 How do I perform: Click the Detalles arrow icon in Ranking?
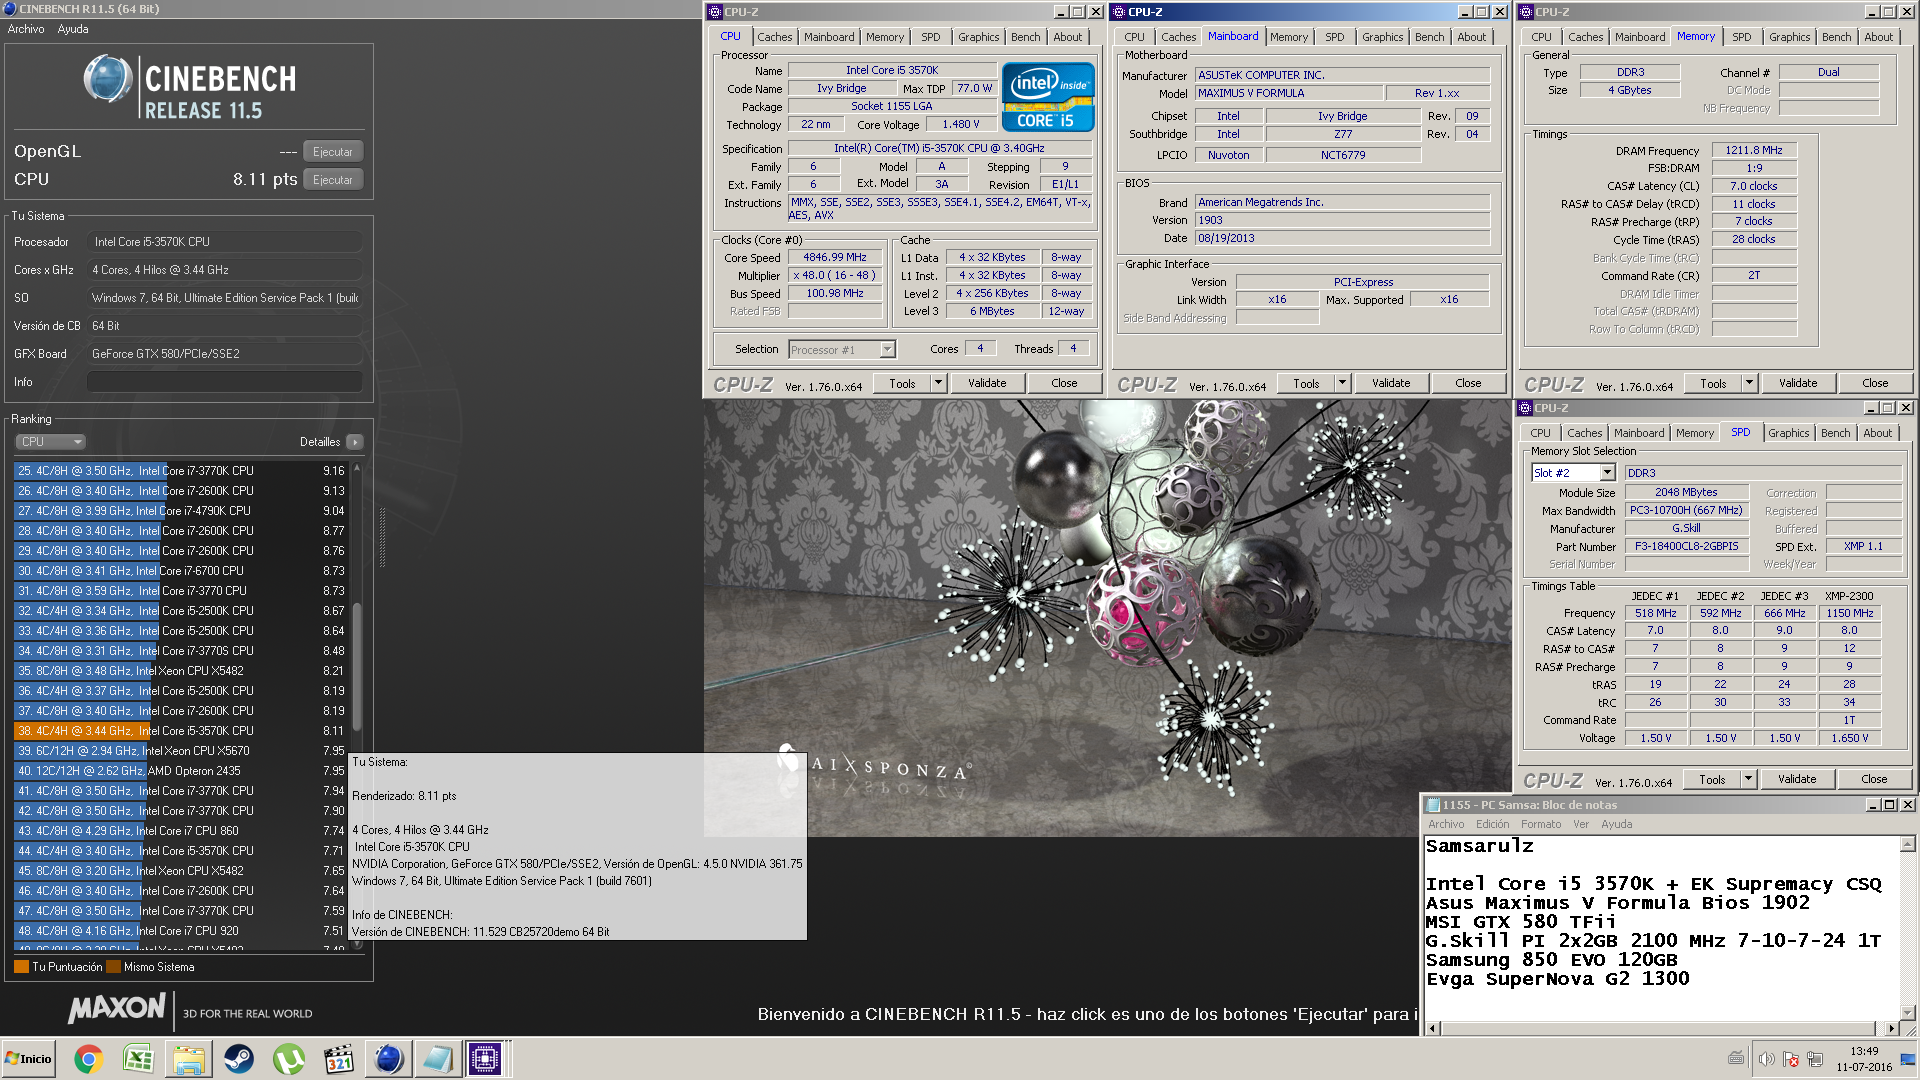click(x=355, y=442)
